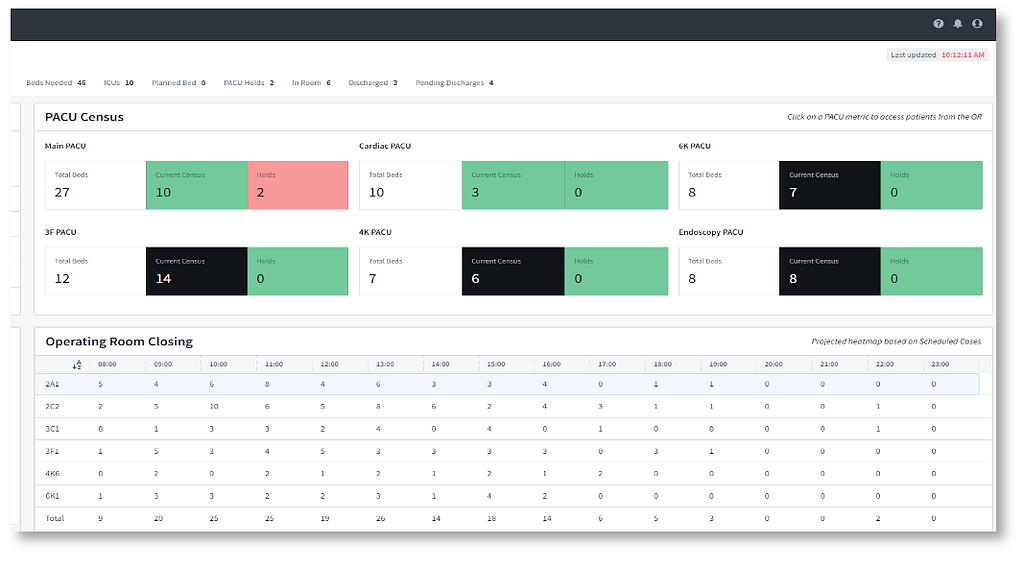The height and width of the screenshot is (563, 1024).
Task: Select the Total row label
Action: click(x=55, y=518)
